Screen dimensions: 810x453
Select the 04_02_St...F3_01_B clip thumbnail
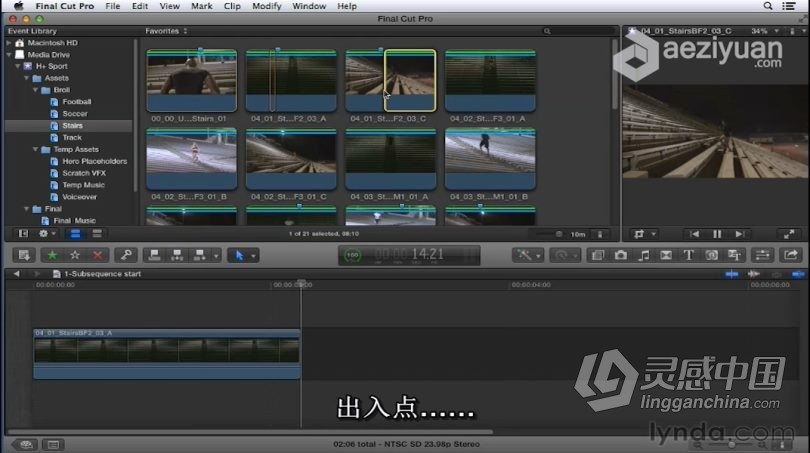[x=191, y=159]
